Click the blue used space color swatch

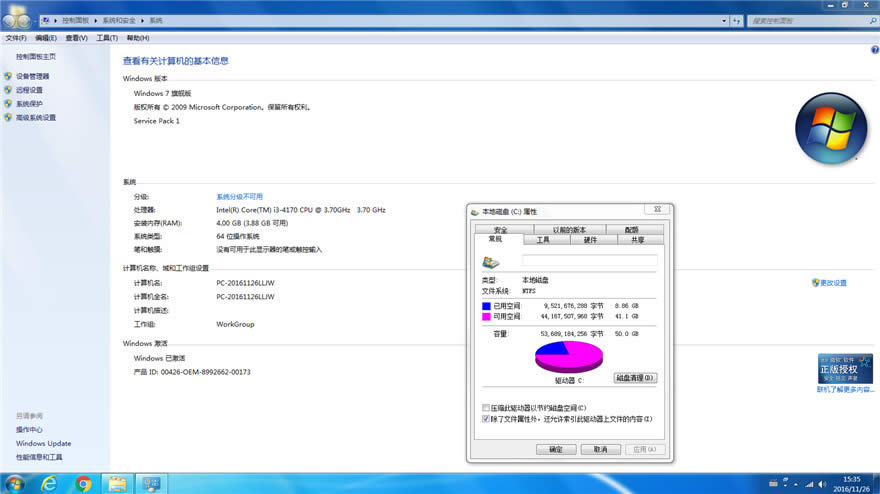487,306
